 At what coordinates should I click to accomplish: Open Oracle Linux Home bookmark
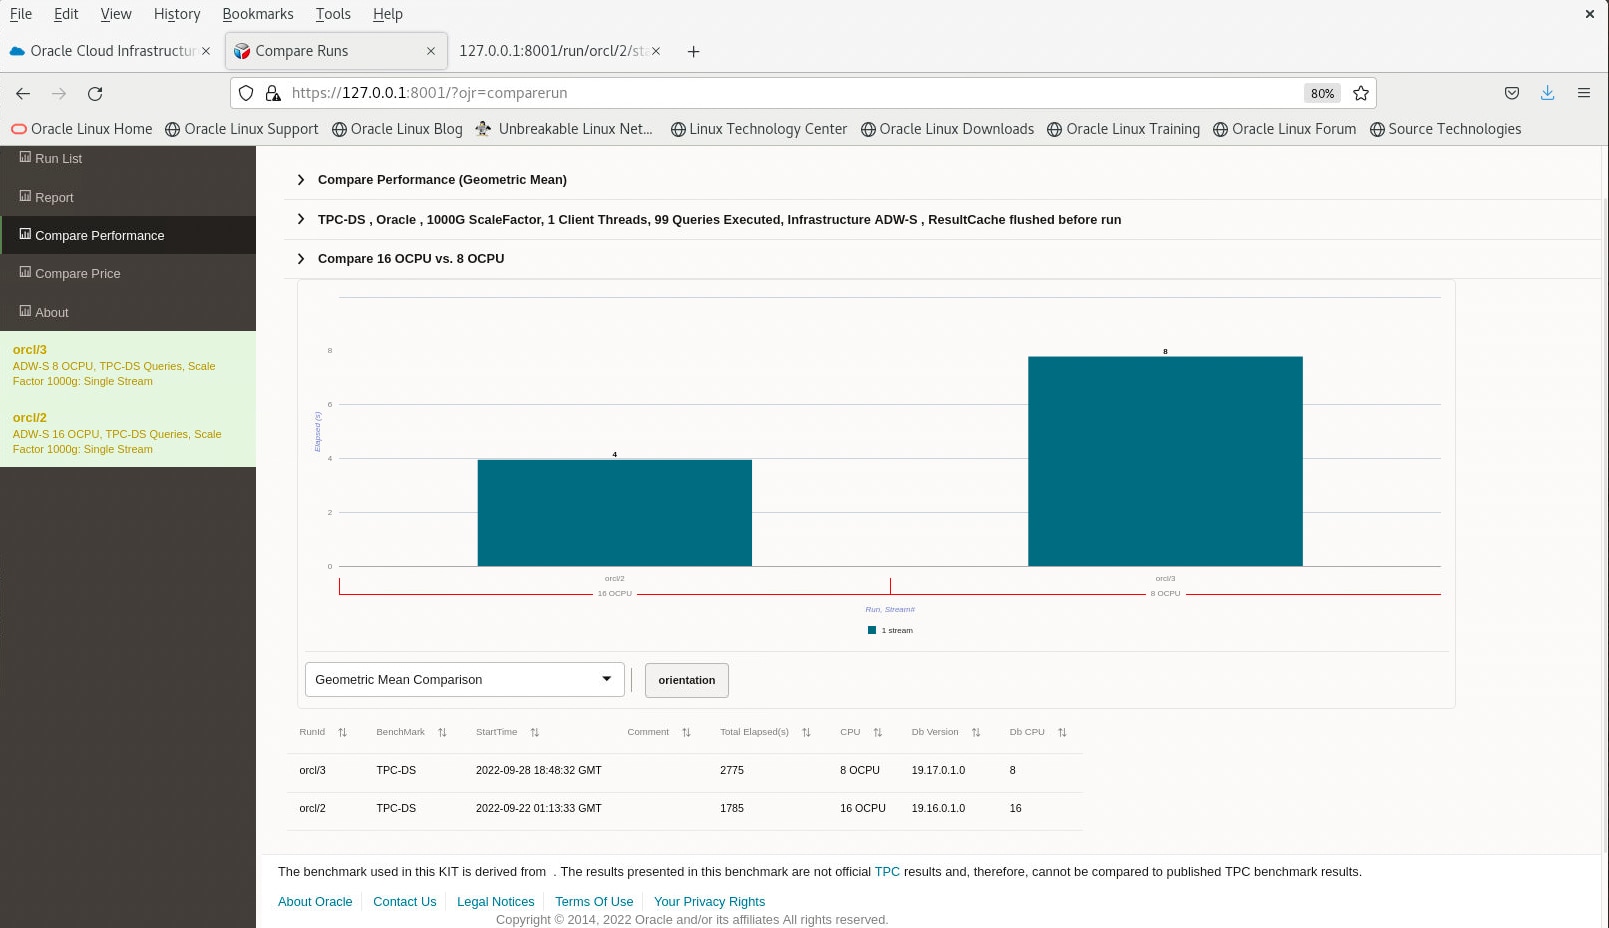click(x=82, y=129)
